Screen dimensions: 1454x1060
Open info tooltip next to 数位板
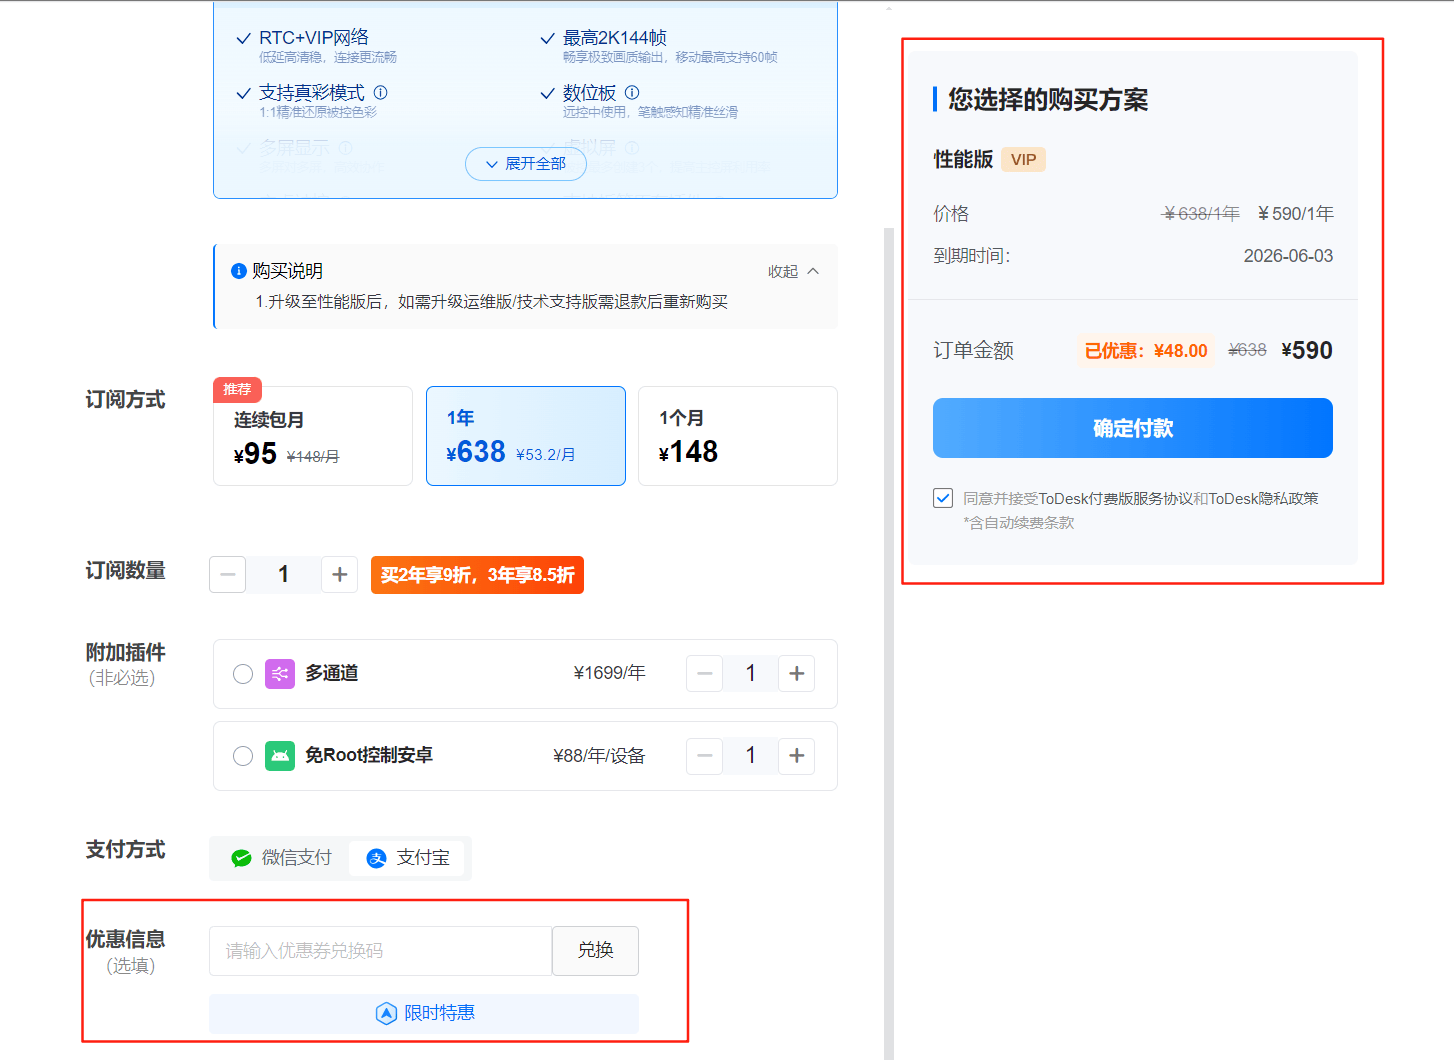[632, 92]
